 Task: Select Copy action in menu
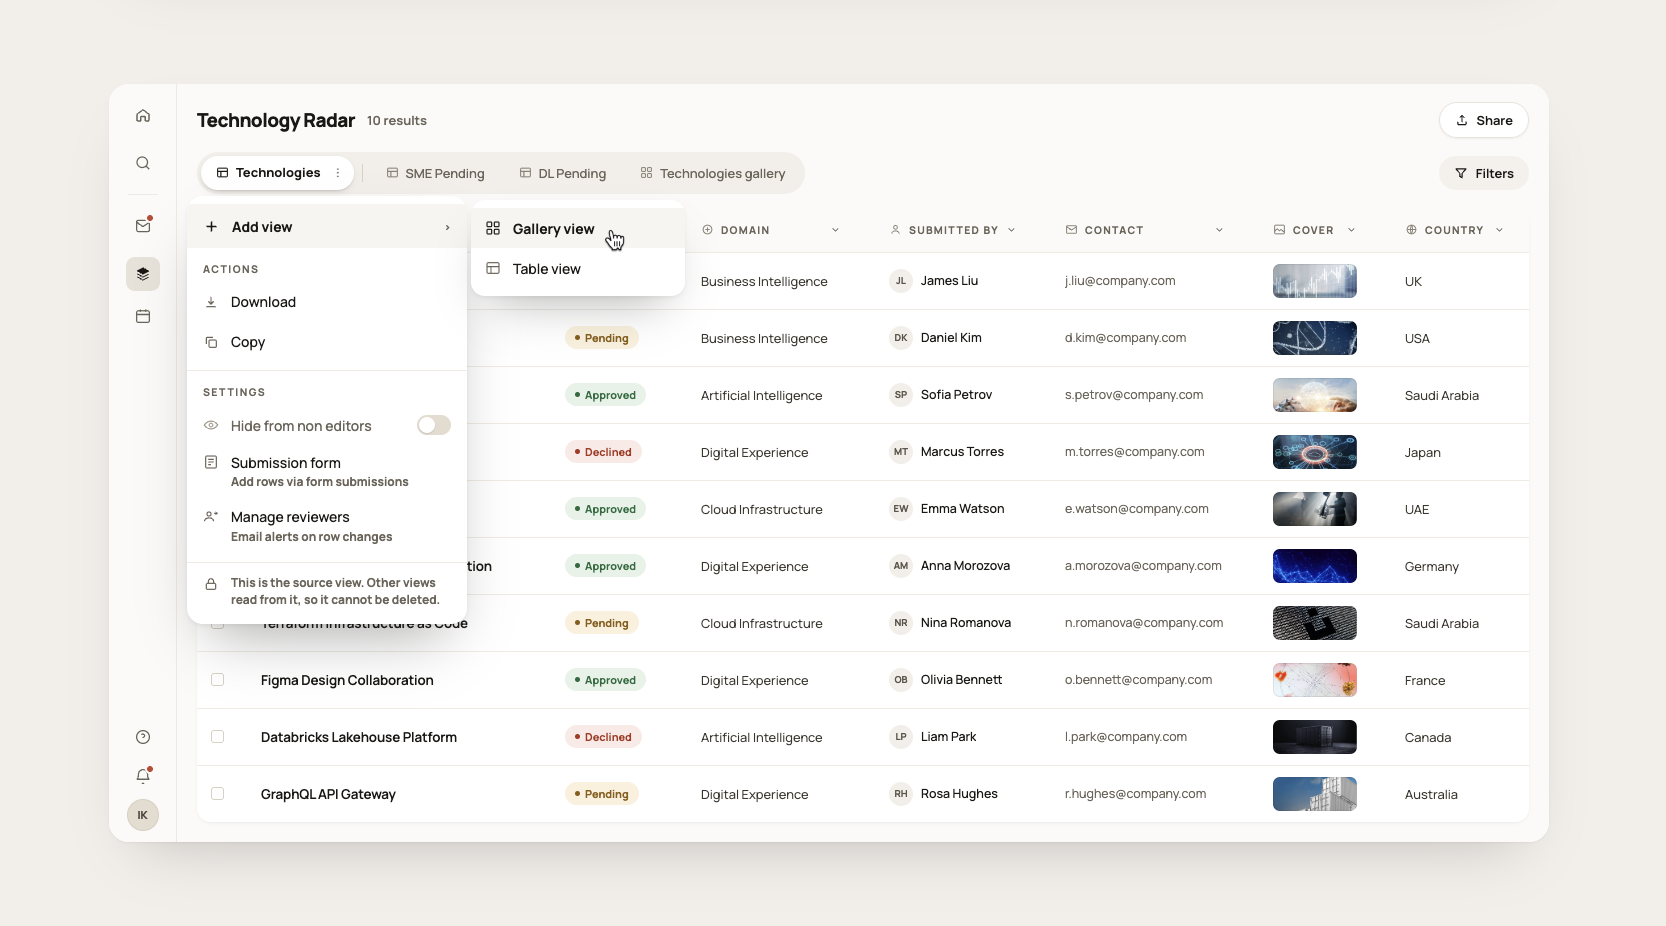pos(327,342)
